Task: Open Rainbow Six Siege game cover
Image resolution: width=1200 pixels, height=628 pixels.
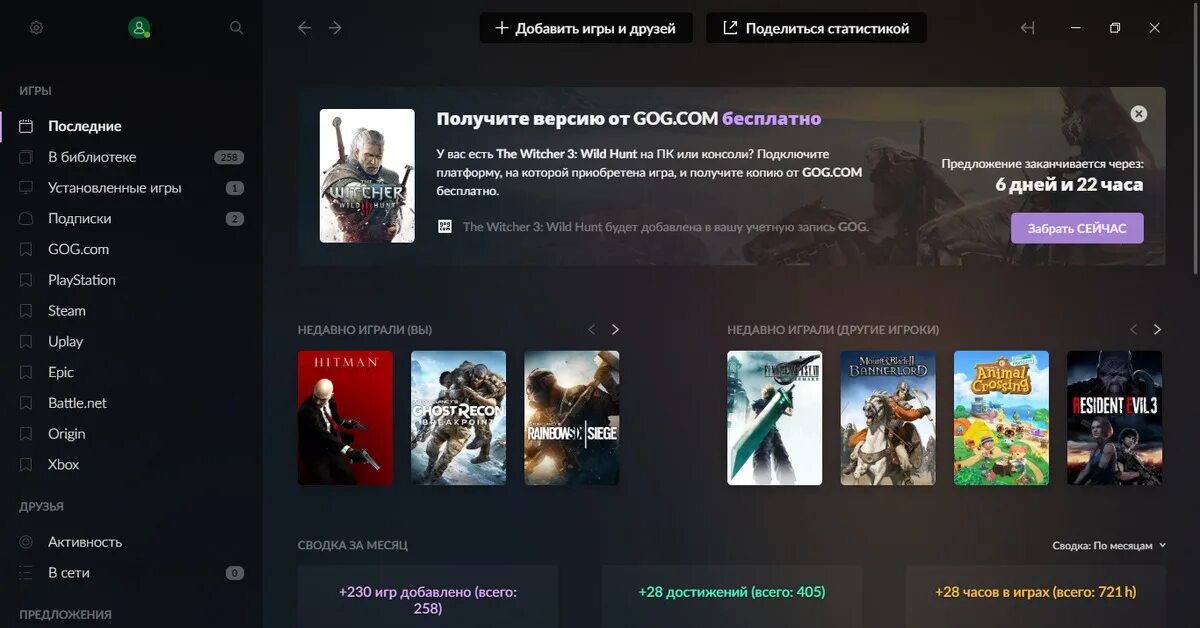Action: click(572, 418)
